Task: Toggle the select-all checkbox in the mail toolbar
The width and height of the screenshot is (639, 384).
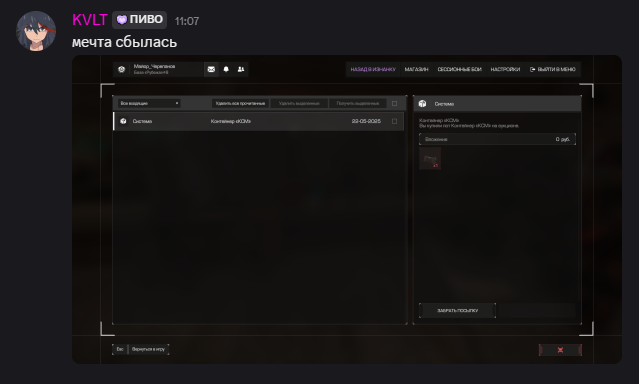Action: tap(394, 104)
